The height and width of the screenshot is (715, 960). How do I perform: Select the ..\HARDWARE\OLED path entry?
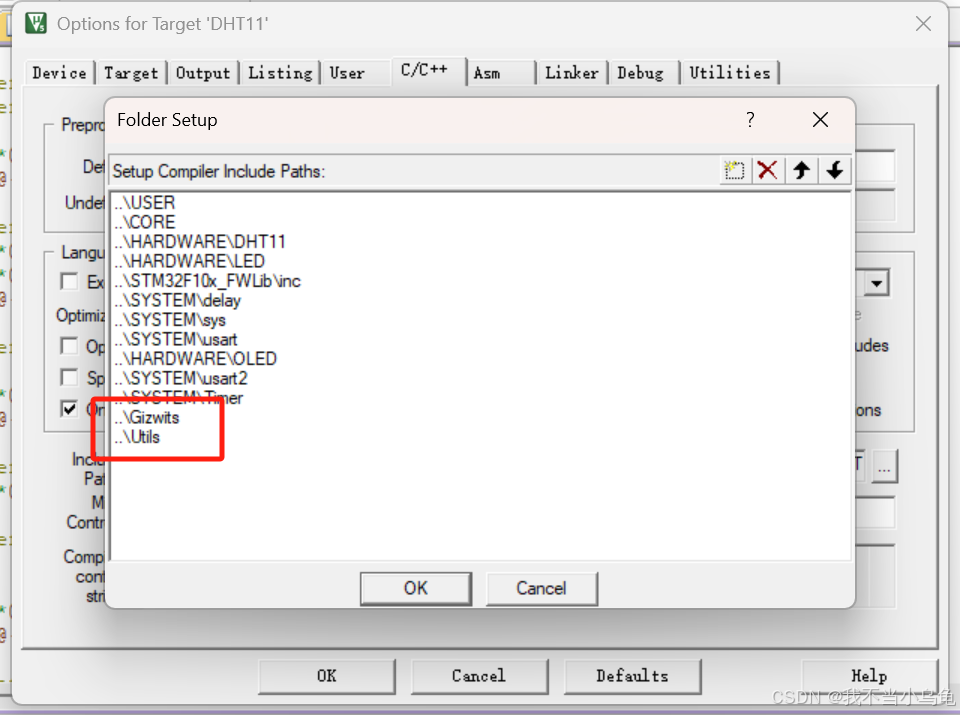(x=195, y=359)
